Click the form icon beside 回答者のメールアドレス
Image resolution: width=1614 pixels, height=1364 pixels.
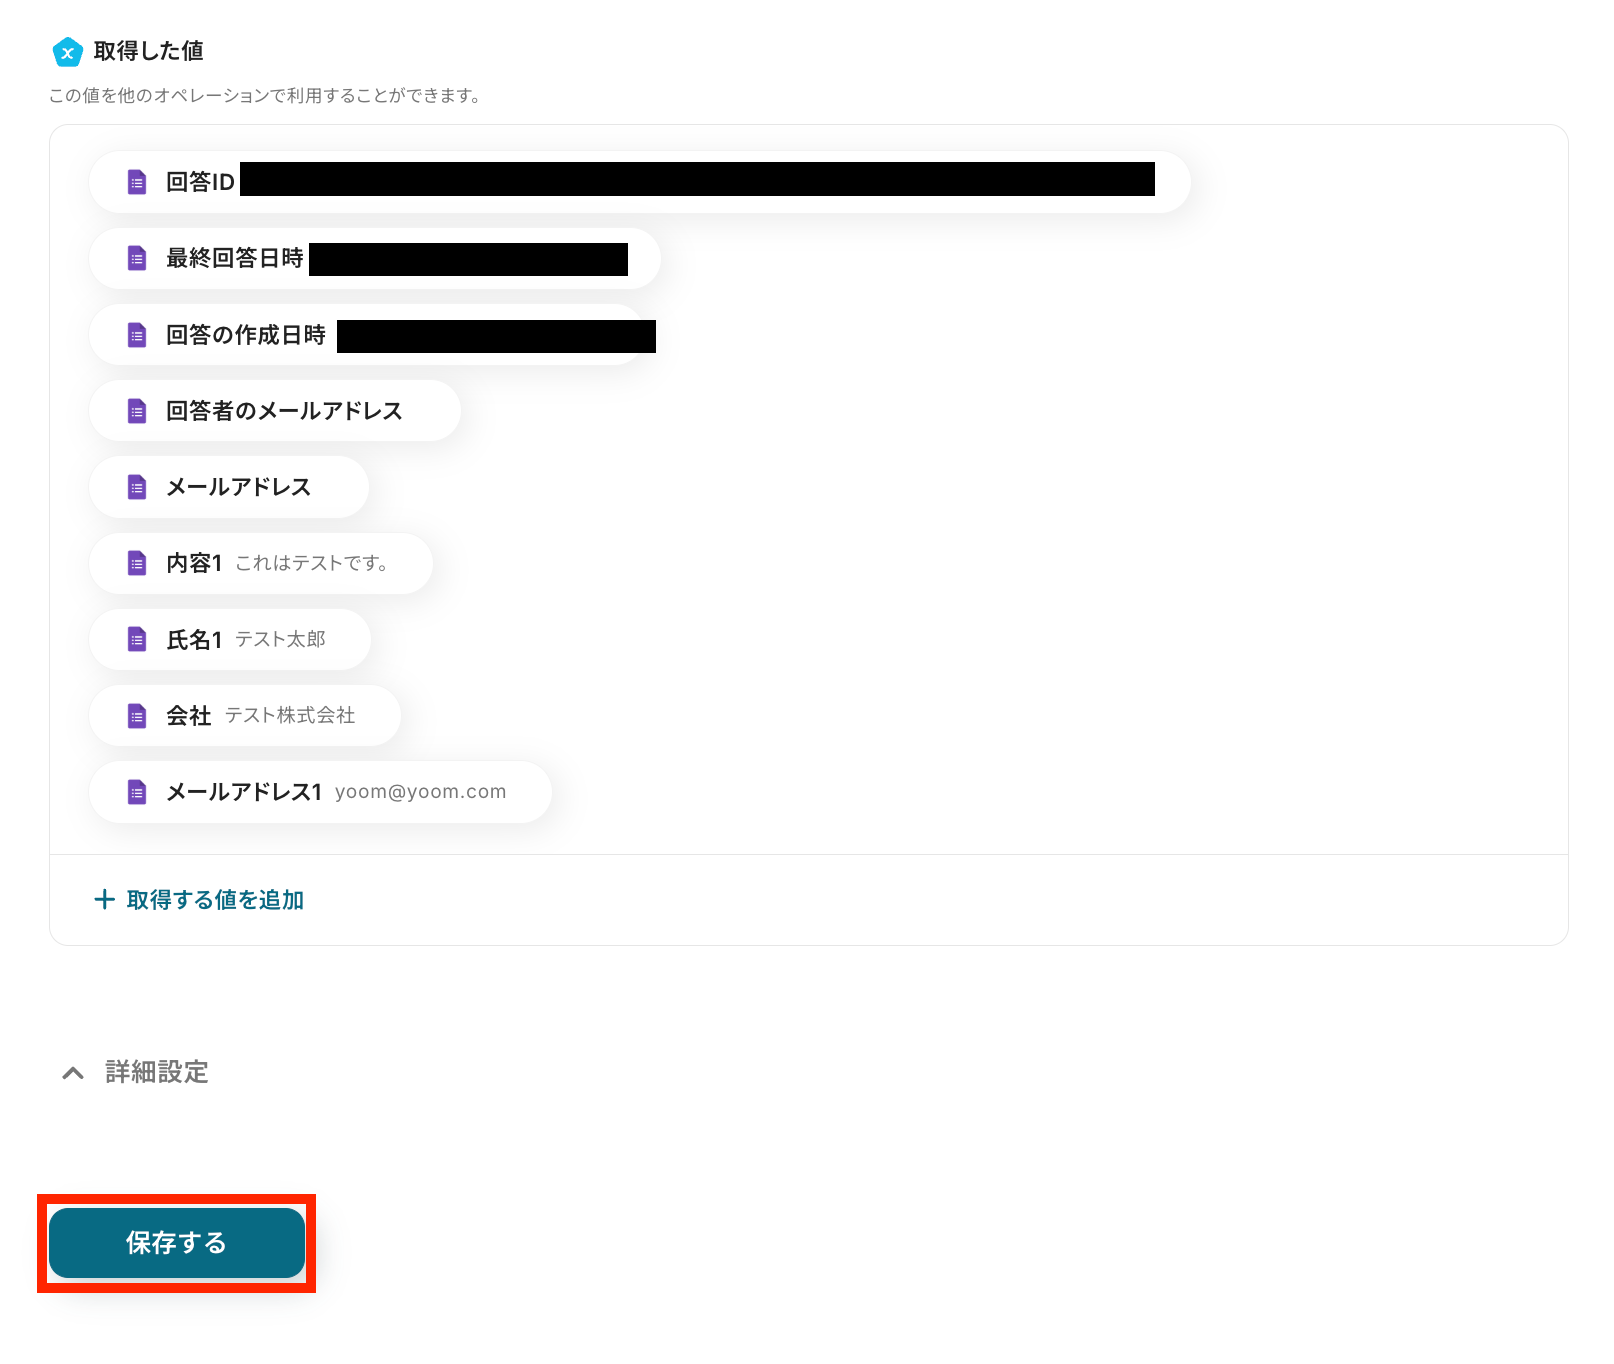pyautogui.click(x=137, y=411)
